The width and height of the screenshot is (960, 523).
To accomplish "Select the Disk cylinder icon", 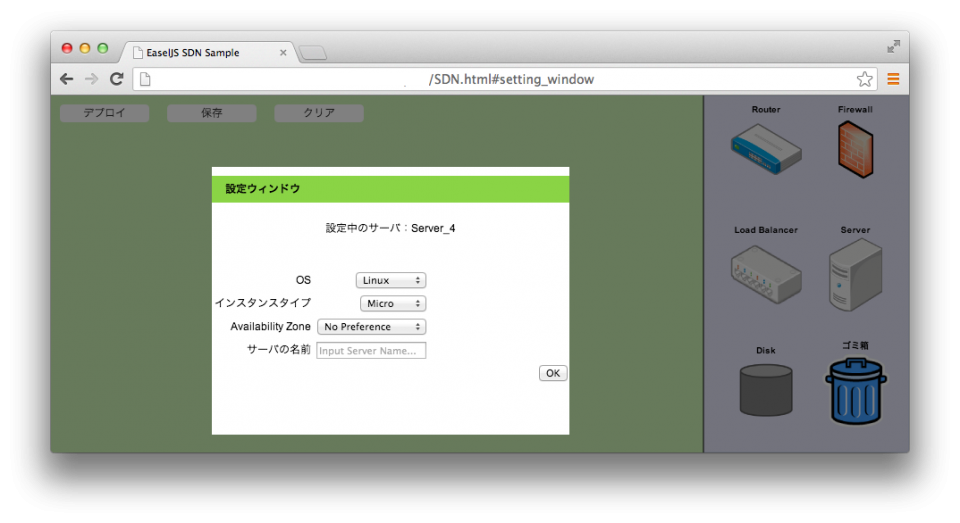I will (766, 390).
